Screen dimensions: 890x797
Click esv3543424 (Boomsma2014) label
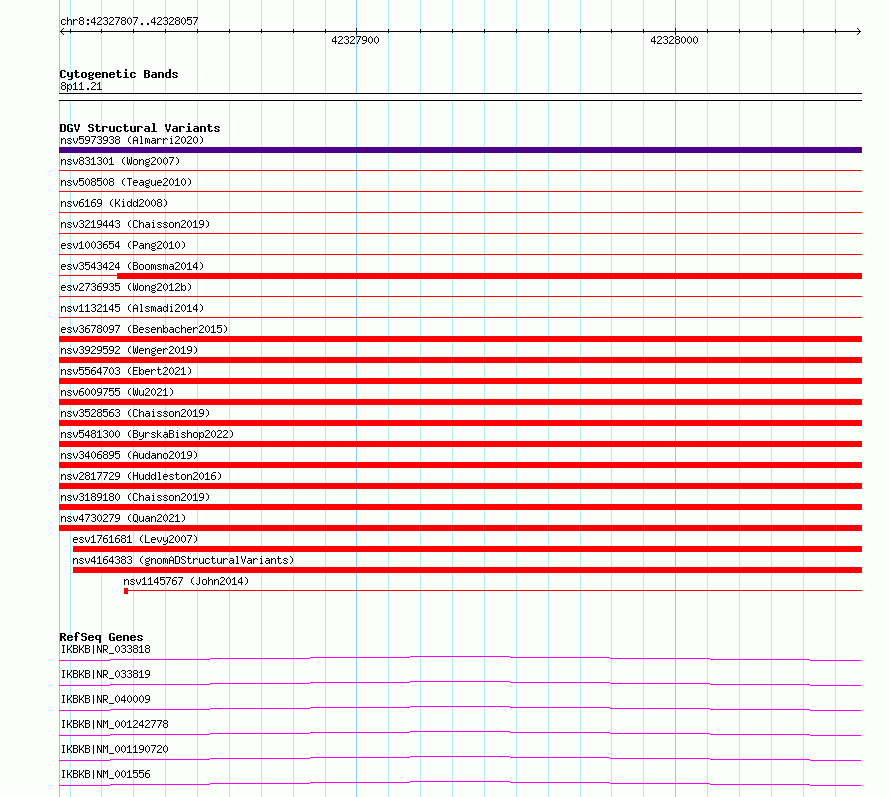[132, 266]
